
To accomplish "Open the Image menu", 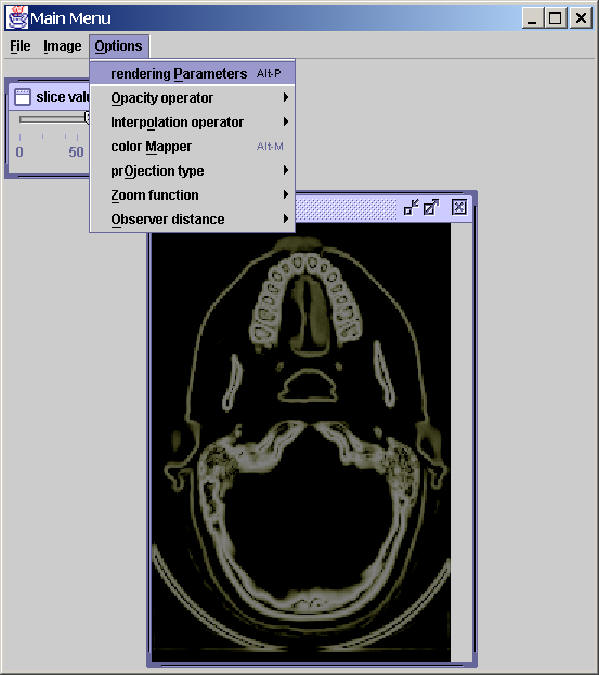I will [62, 46].
